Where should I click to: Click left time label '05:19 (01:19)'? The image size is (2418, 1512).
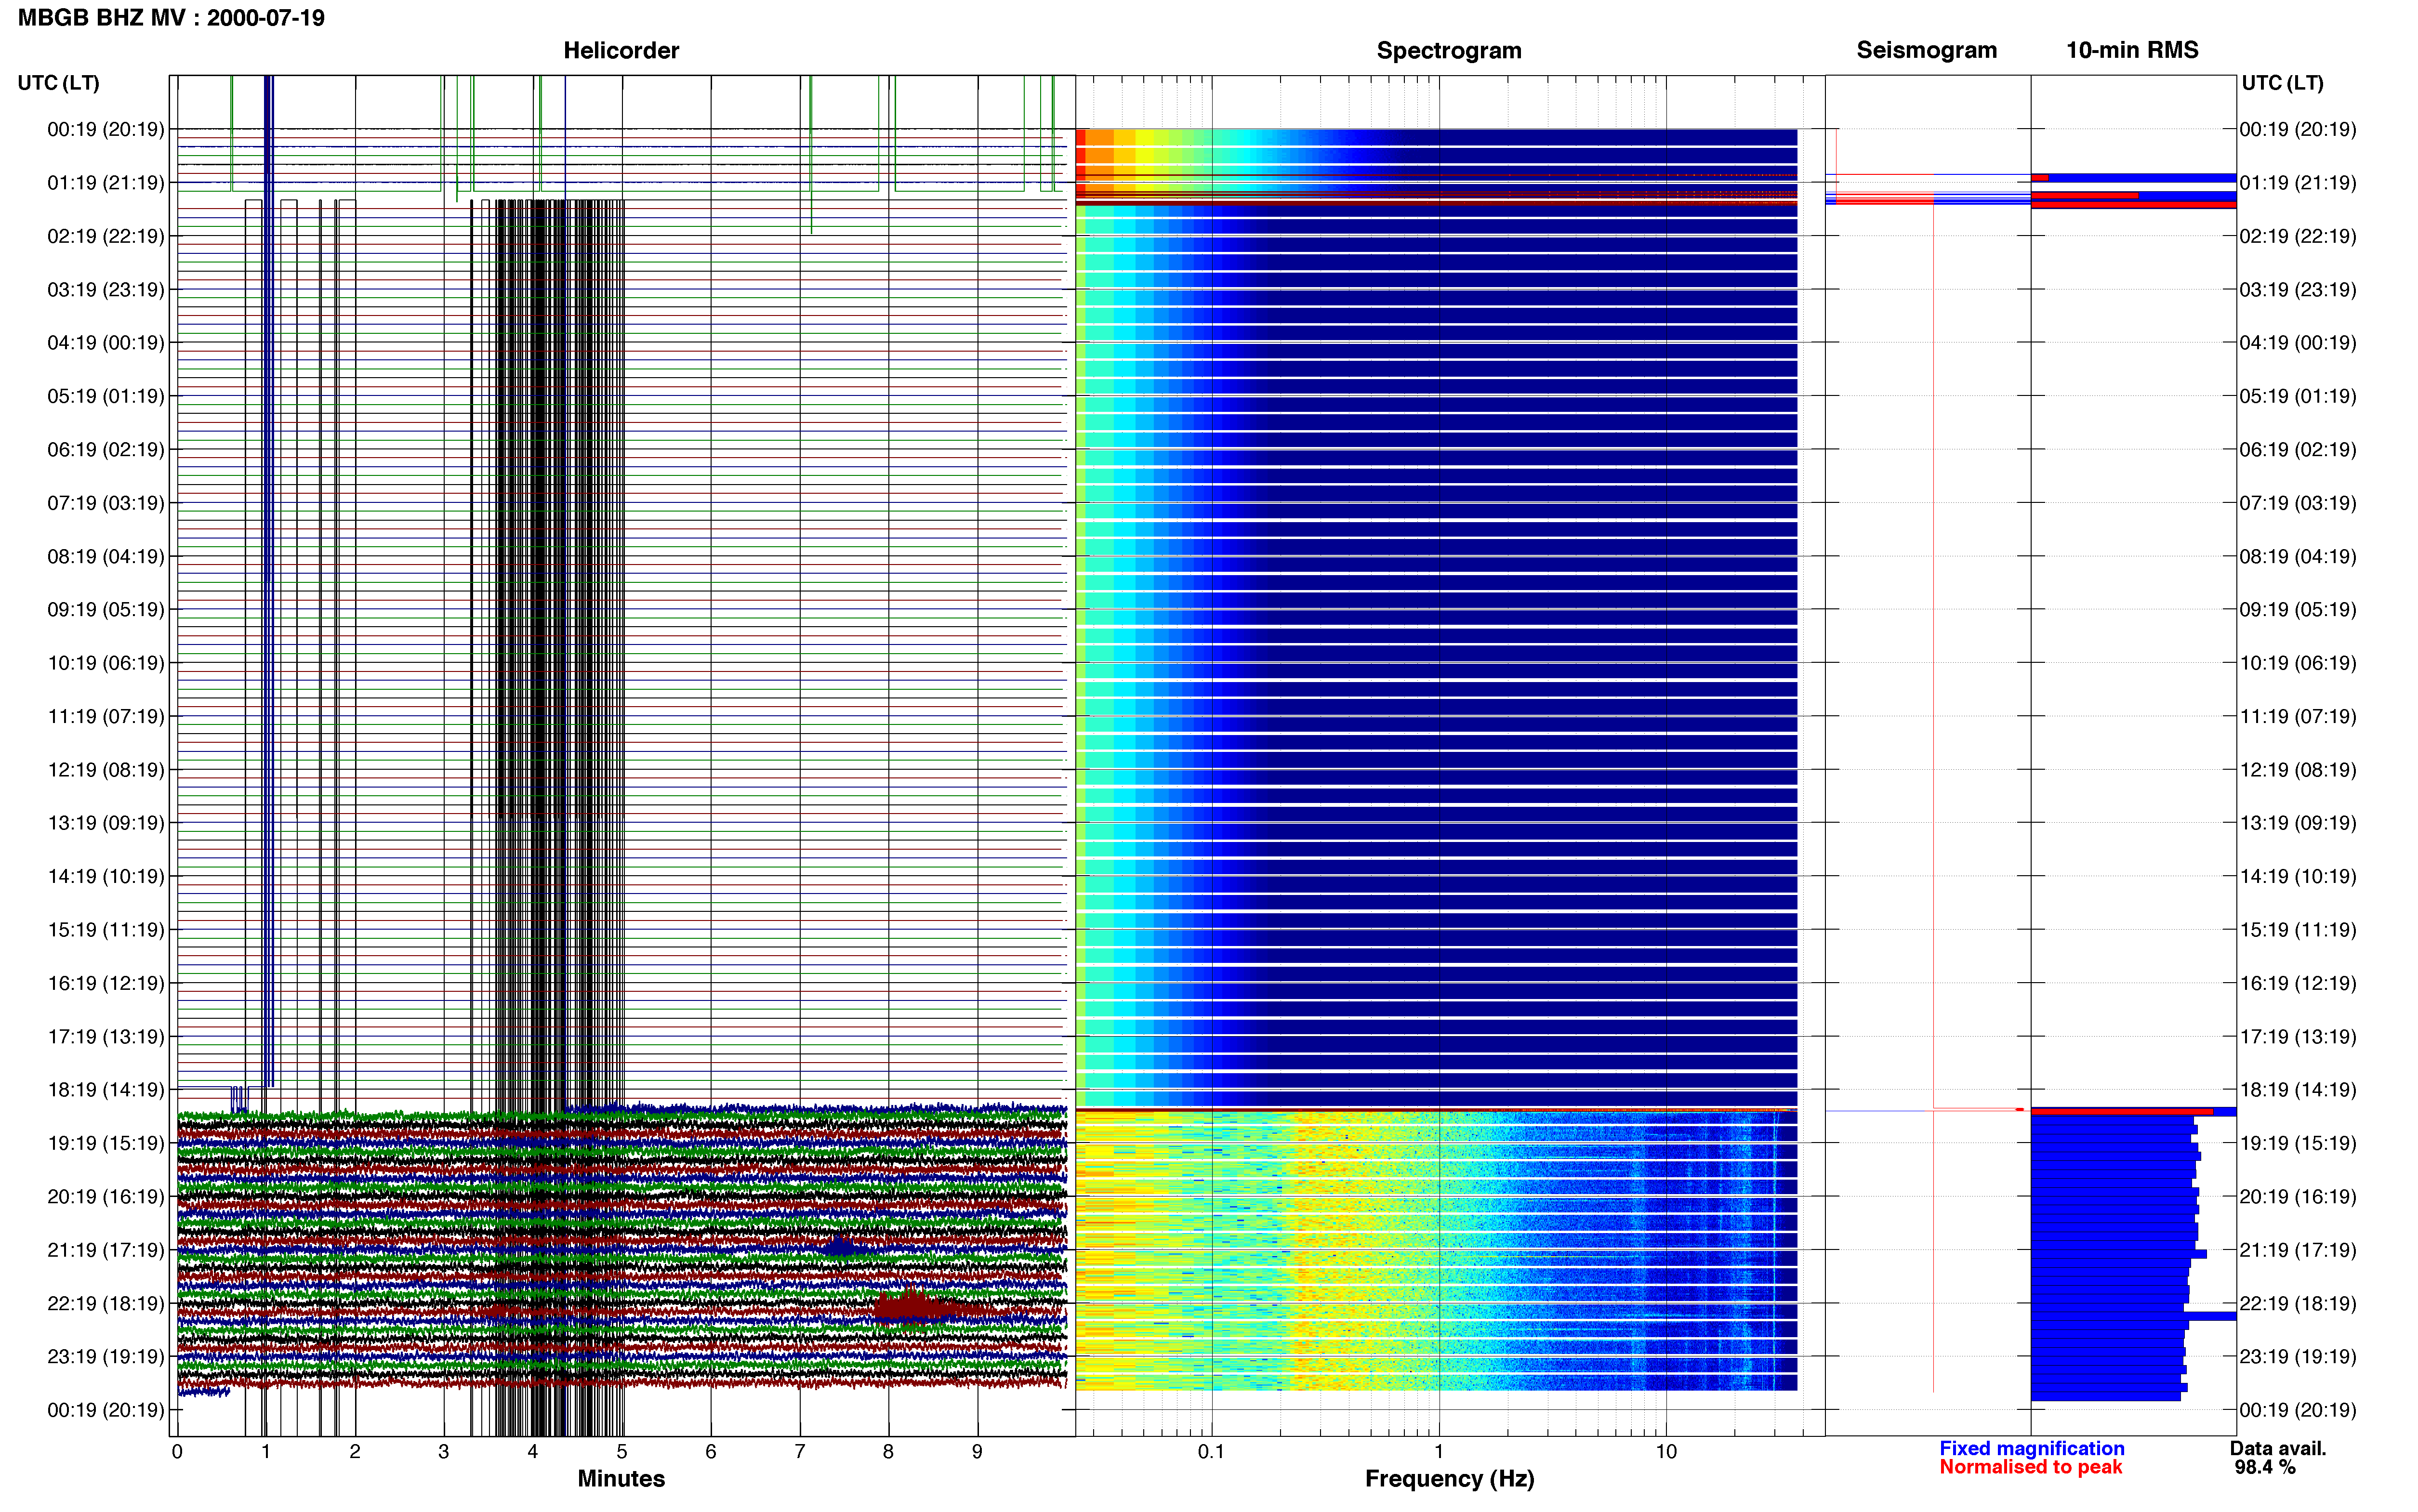pyautogui.click(x=106, y=396)
